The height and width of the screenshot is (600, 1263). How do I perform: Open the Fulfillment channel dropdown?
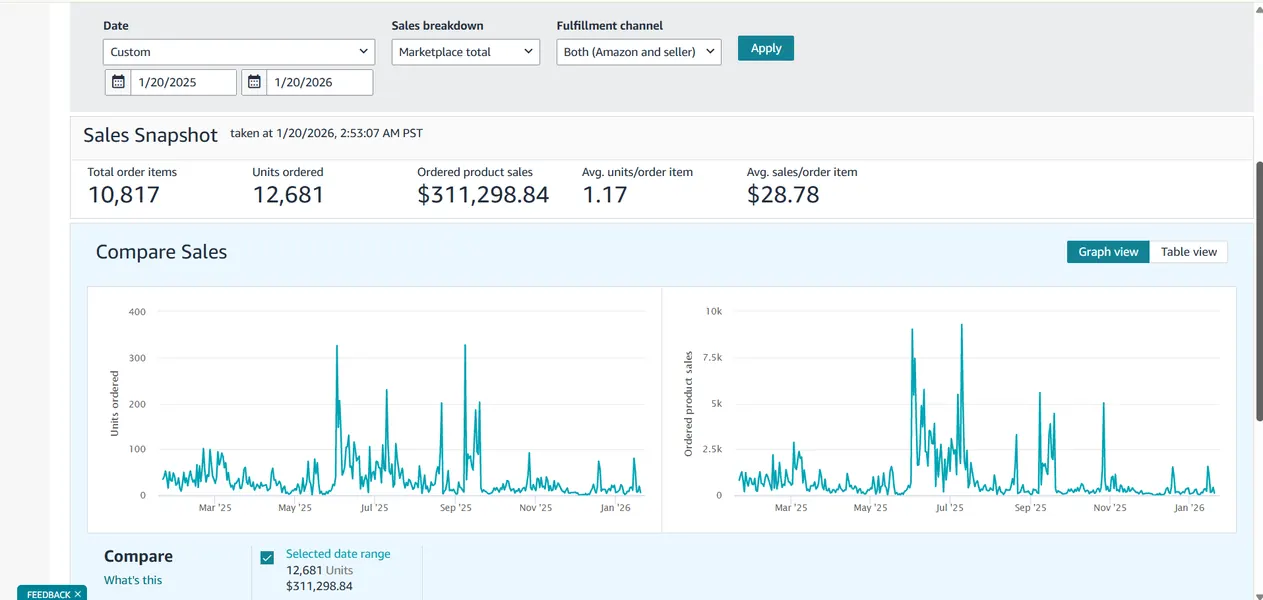(x=639, y=52)
